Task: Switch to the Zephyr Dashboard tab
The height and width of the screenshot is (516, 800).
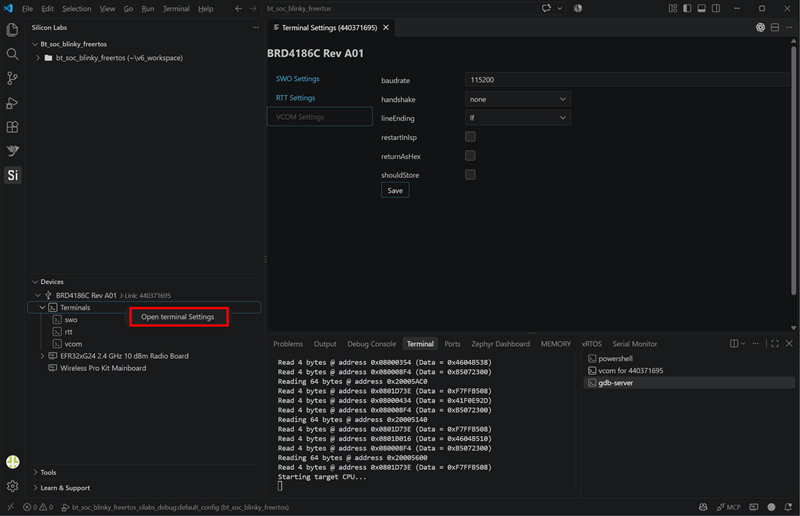Action: tap(500, 343)
